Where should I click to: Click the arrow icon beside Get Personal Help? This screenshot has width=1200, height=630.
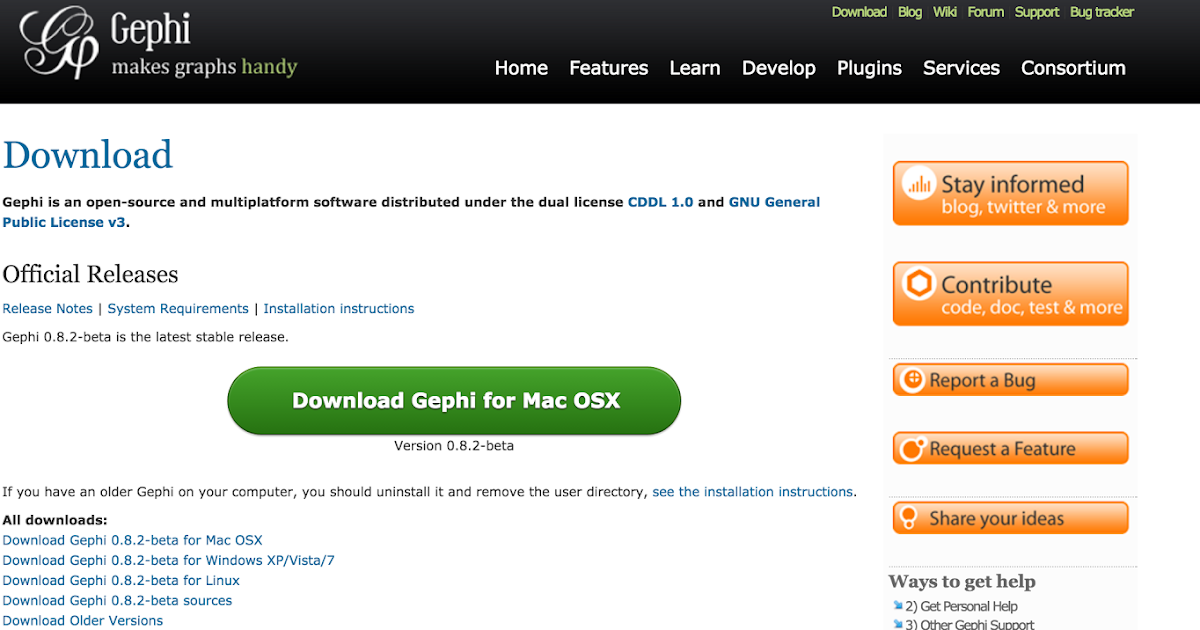click(897, 606)
